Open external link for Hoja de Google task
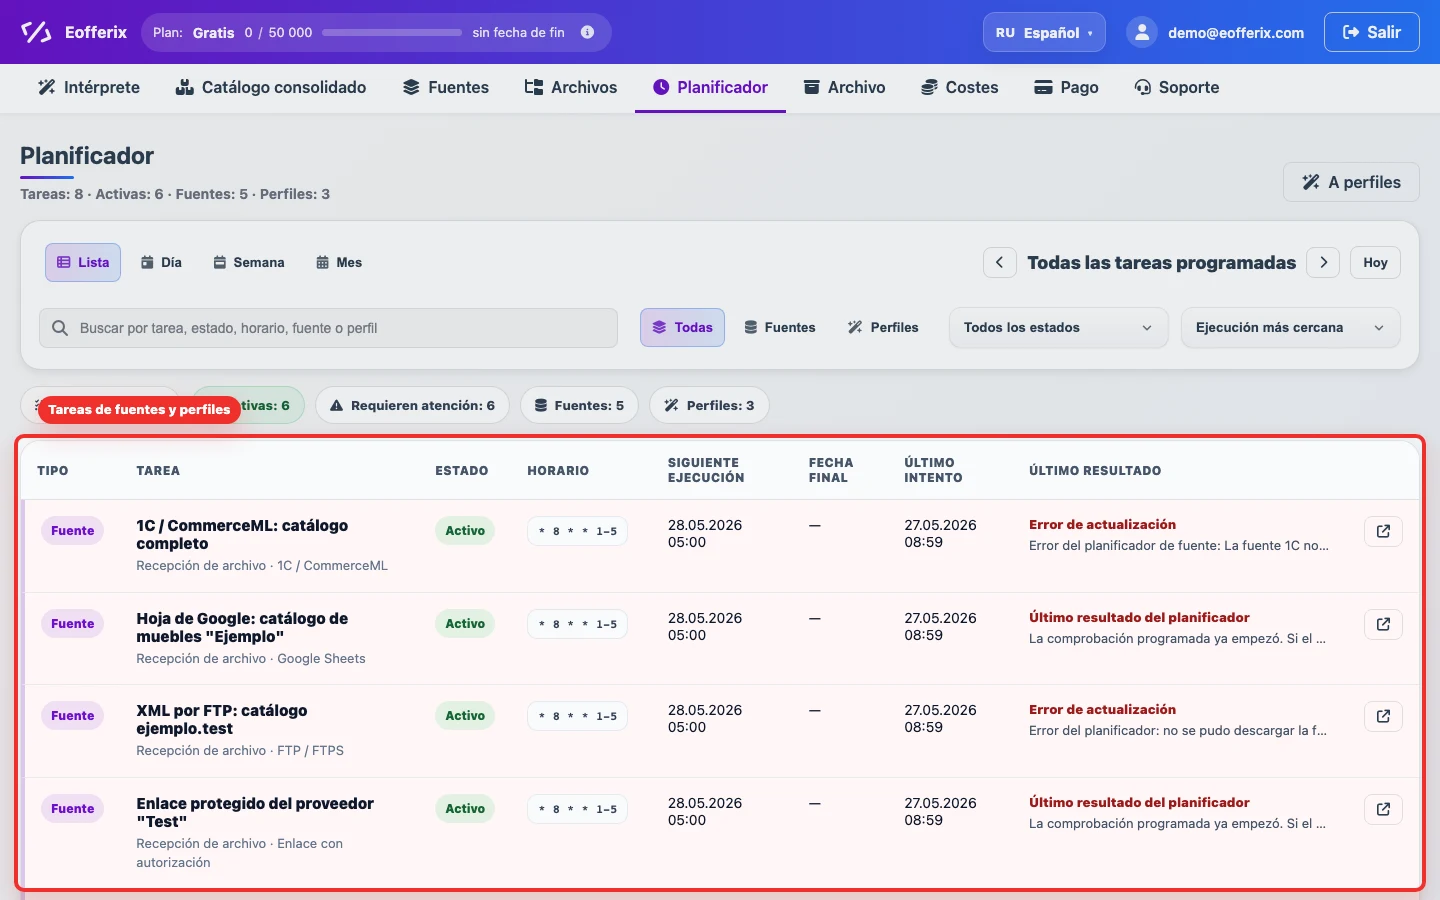The image size is (1440, 900). coord(1383,624)
